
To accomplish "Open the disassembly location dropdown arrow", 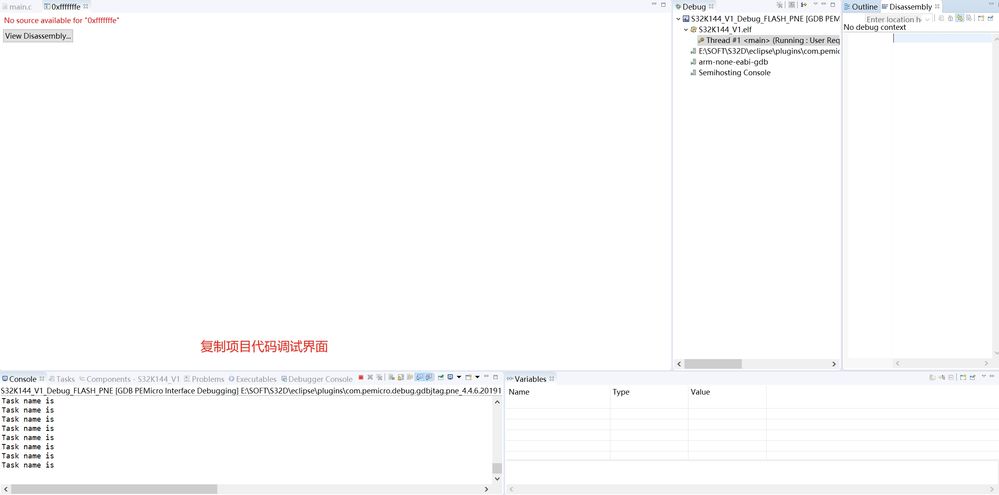I will click(x=928, y=19).
